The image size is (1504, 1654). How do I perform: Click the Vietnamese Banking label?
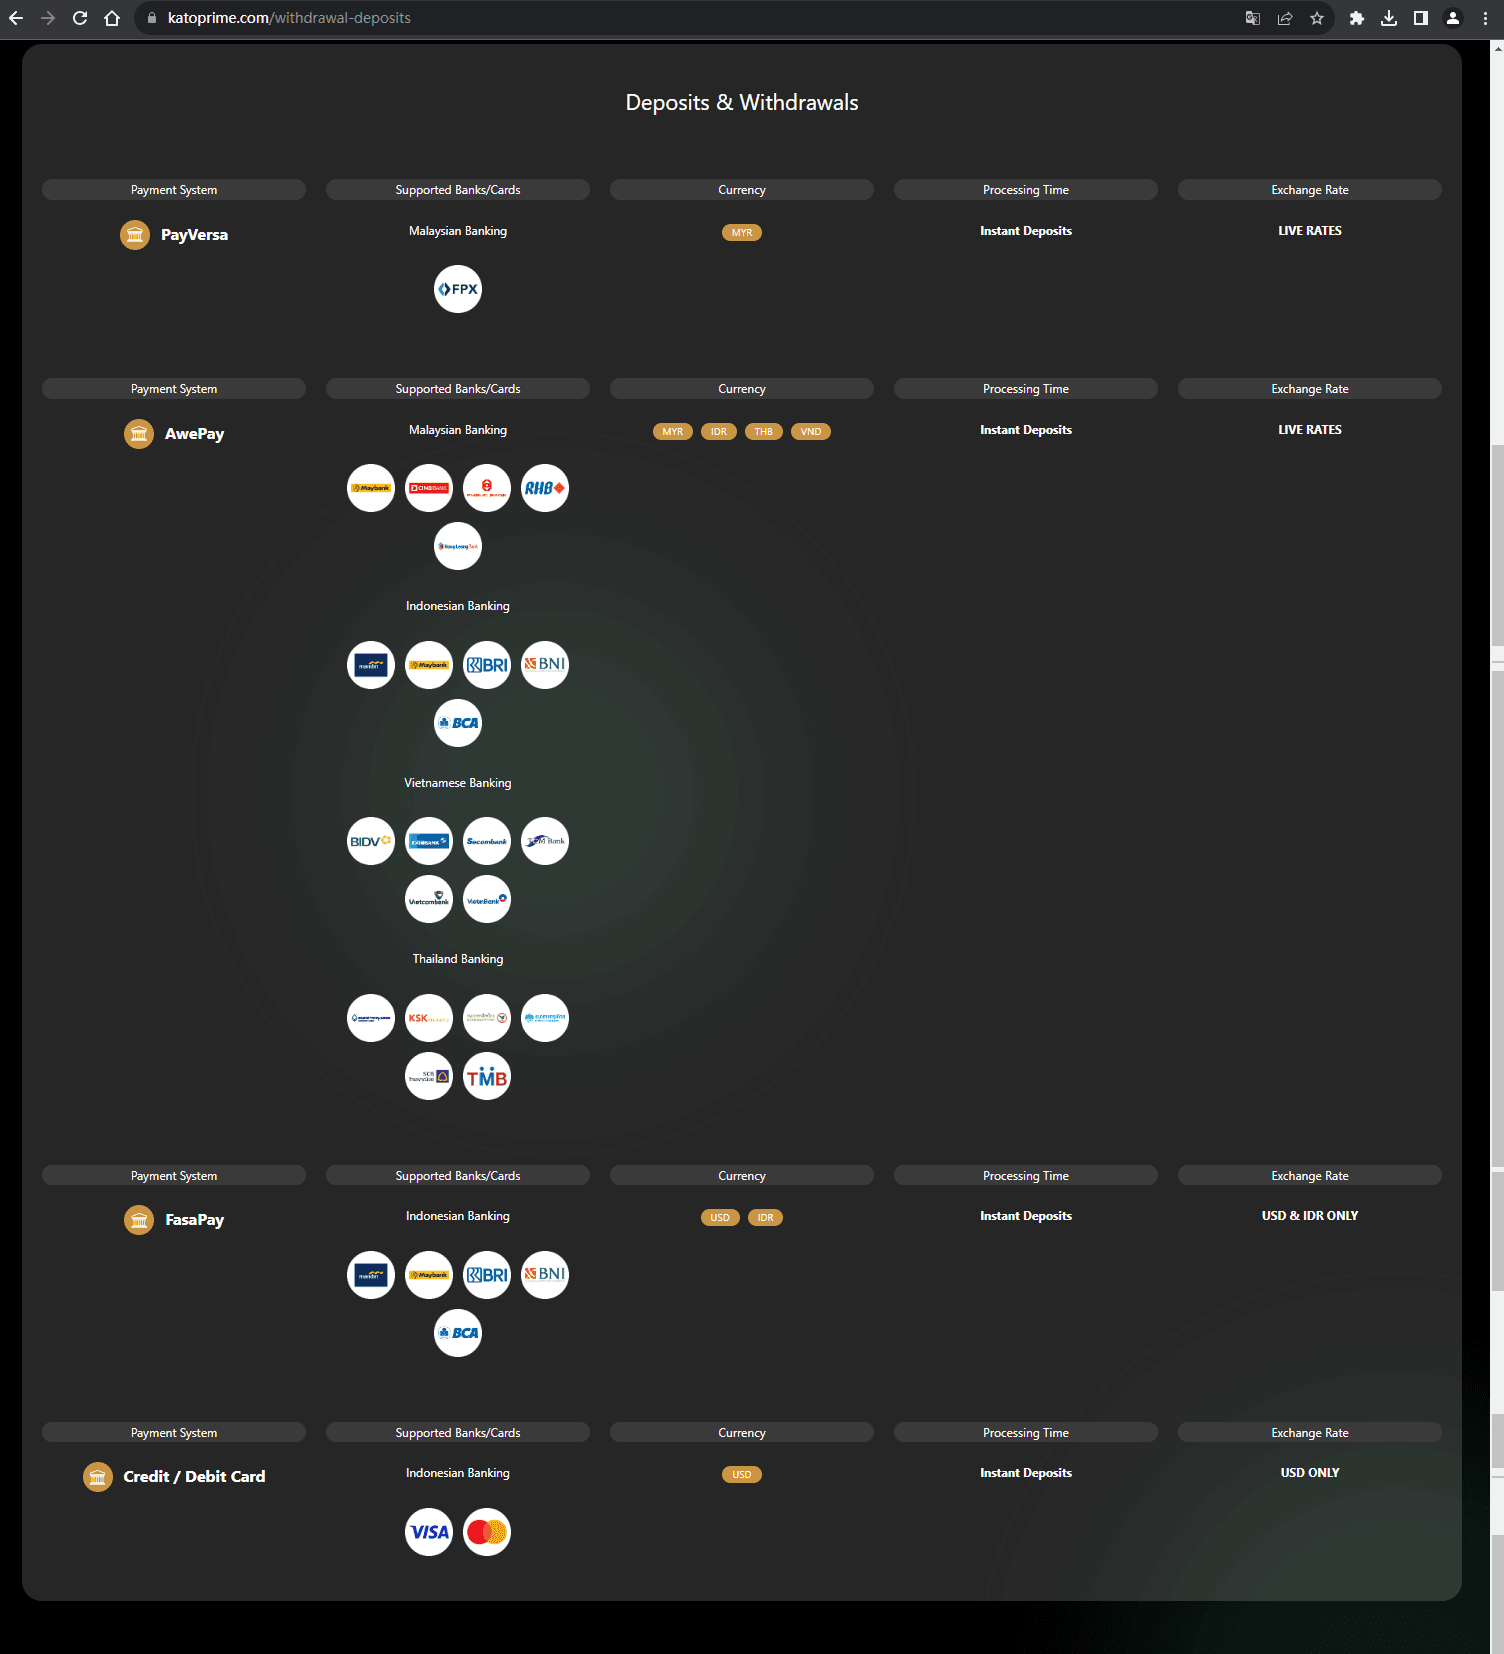pos(458,783)
